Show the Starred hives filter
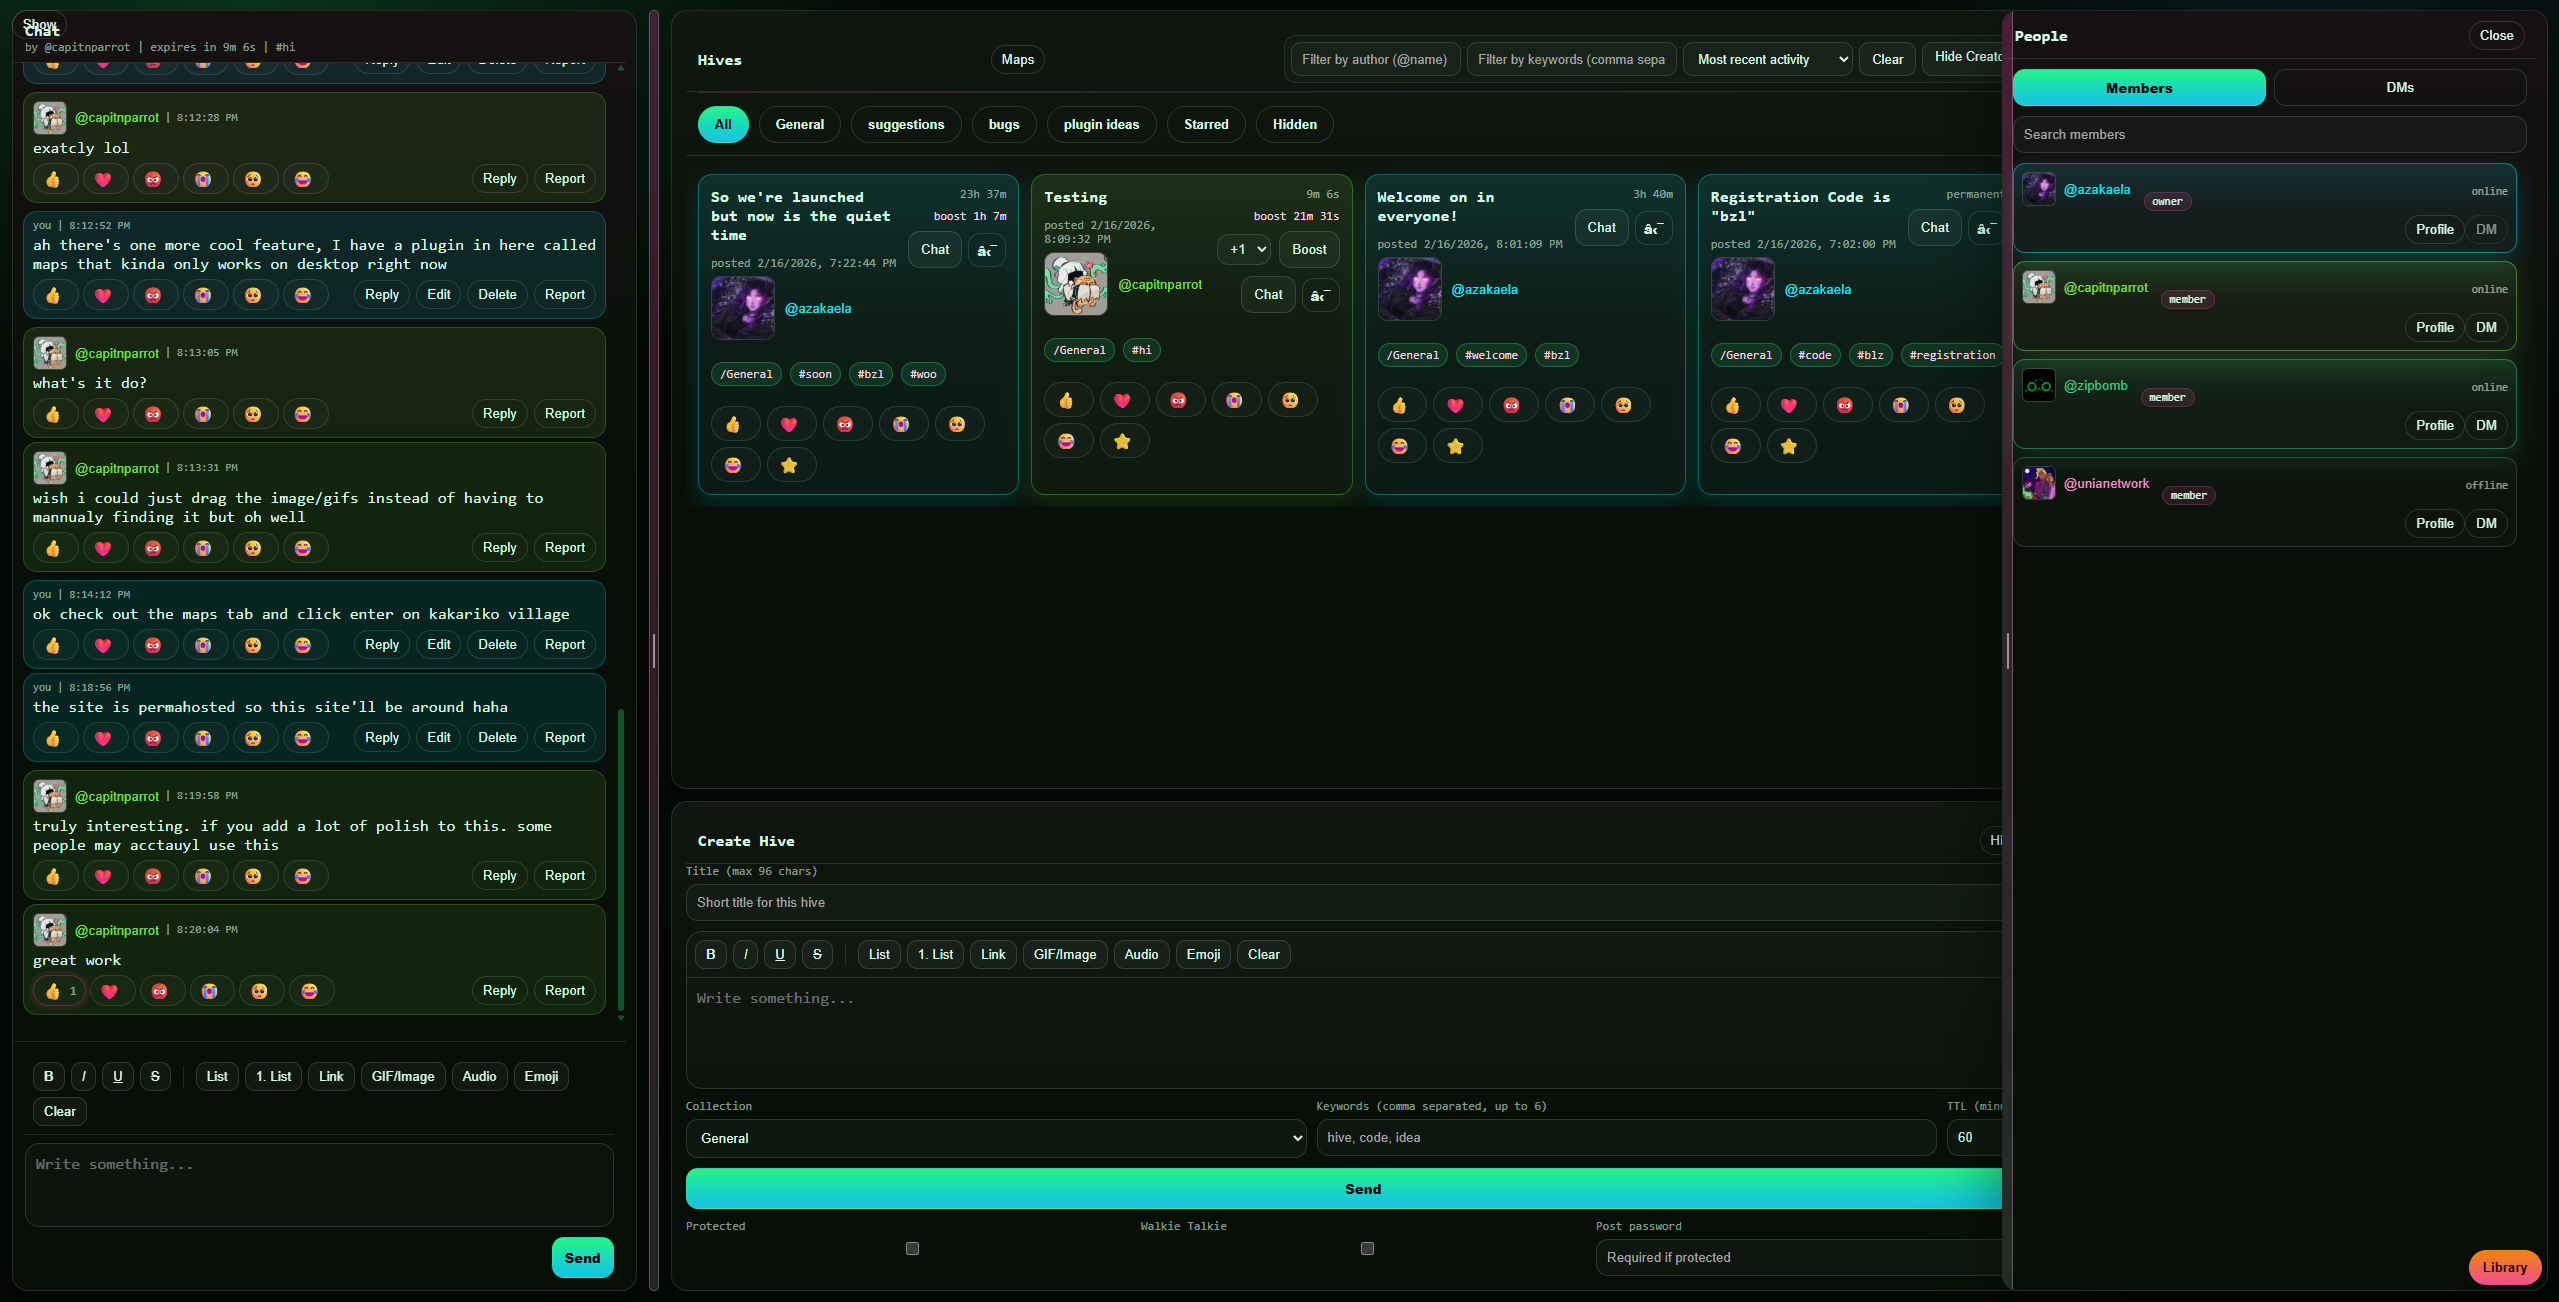 1206,125
